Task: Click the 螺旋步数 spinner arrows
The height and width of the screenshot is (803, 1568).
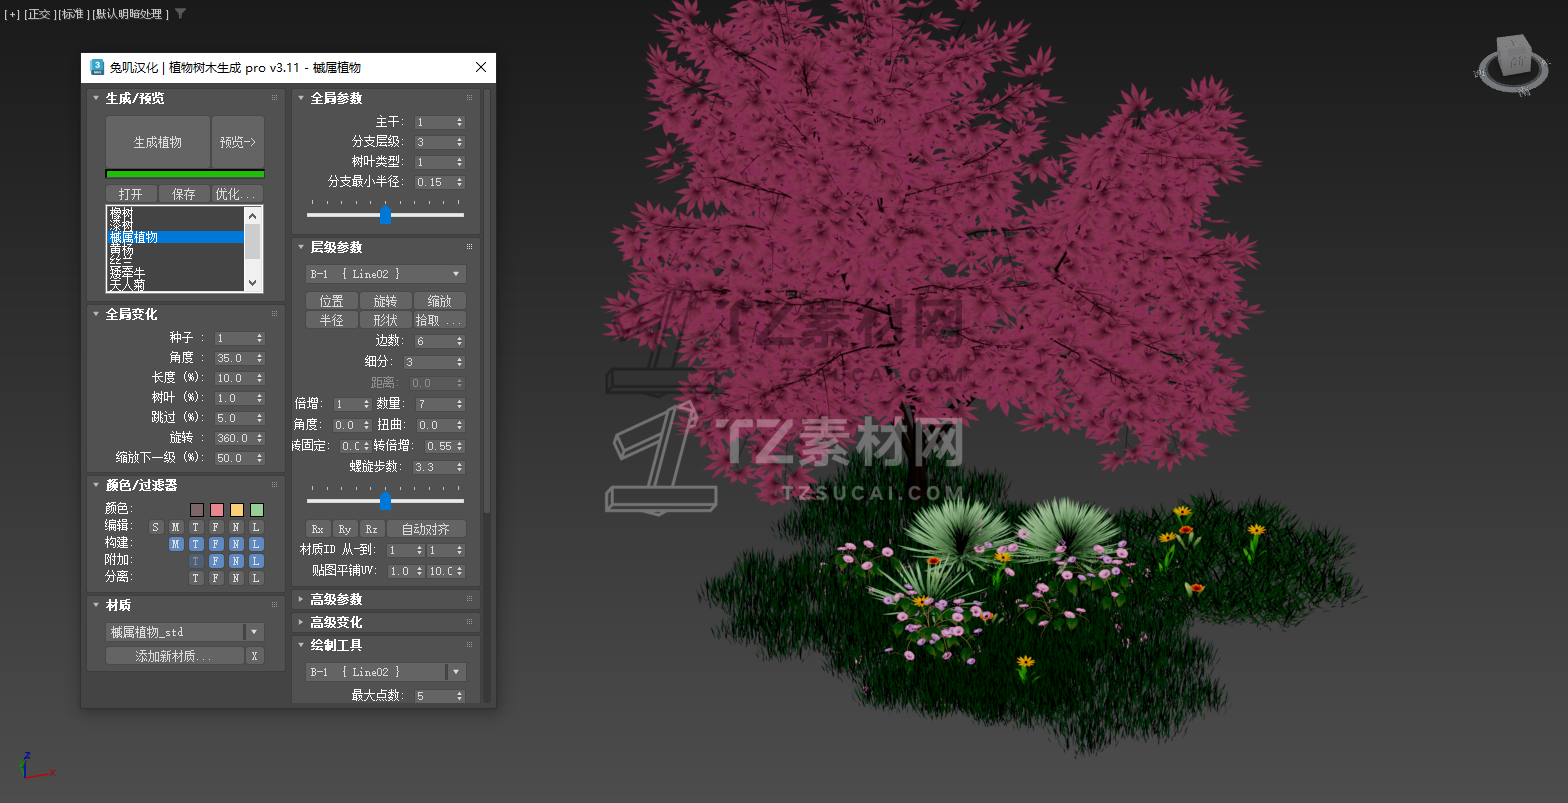Action: [x=460, y=467]
